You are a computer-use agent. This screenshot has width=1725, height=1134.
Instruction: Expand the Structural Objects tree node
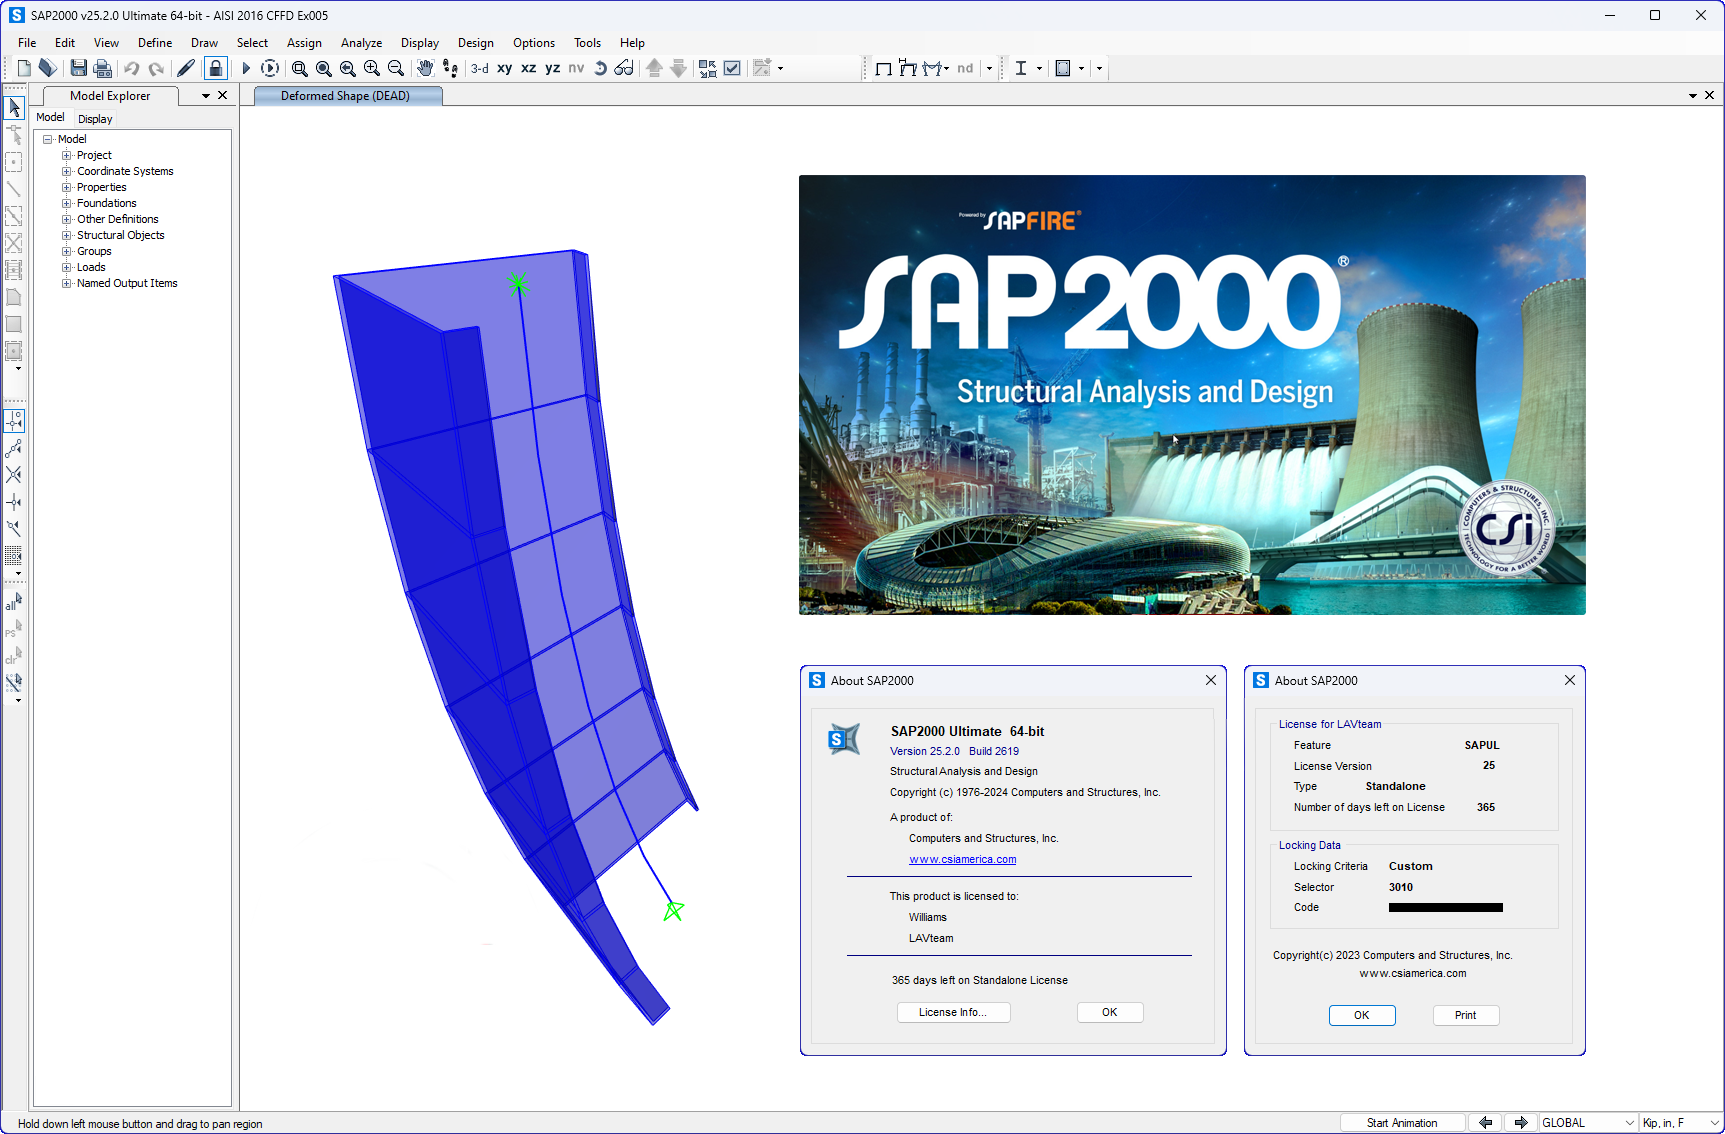tap(67, 235)
